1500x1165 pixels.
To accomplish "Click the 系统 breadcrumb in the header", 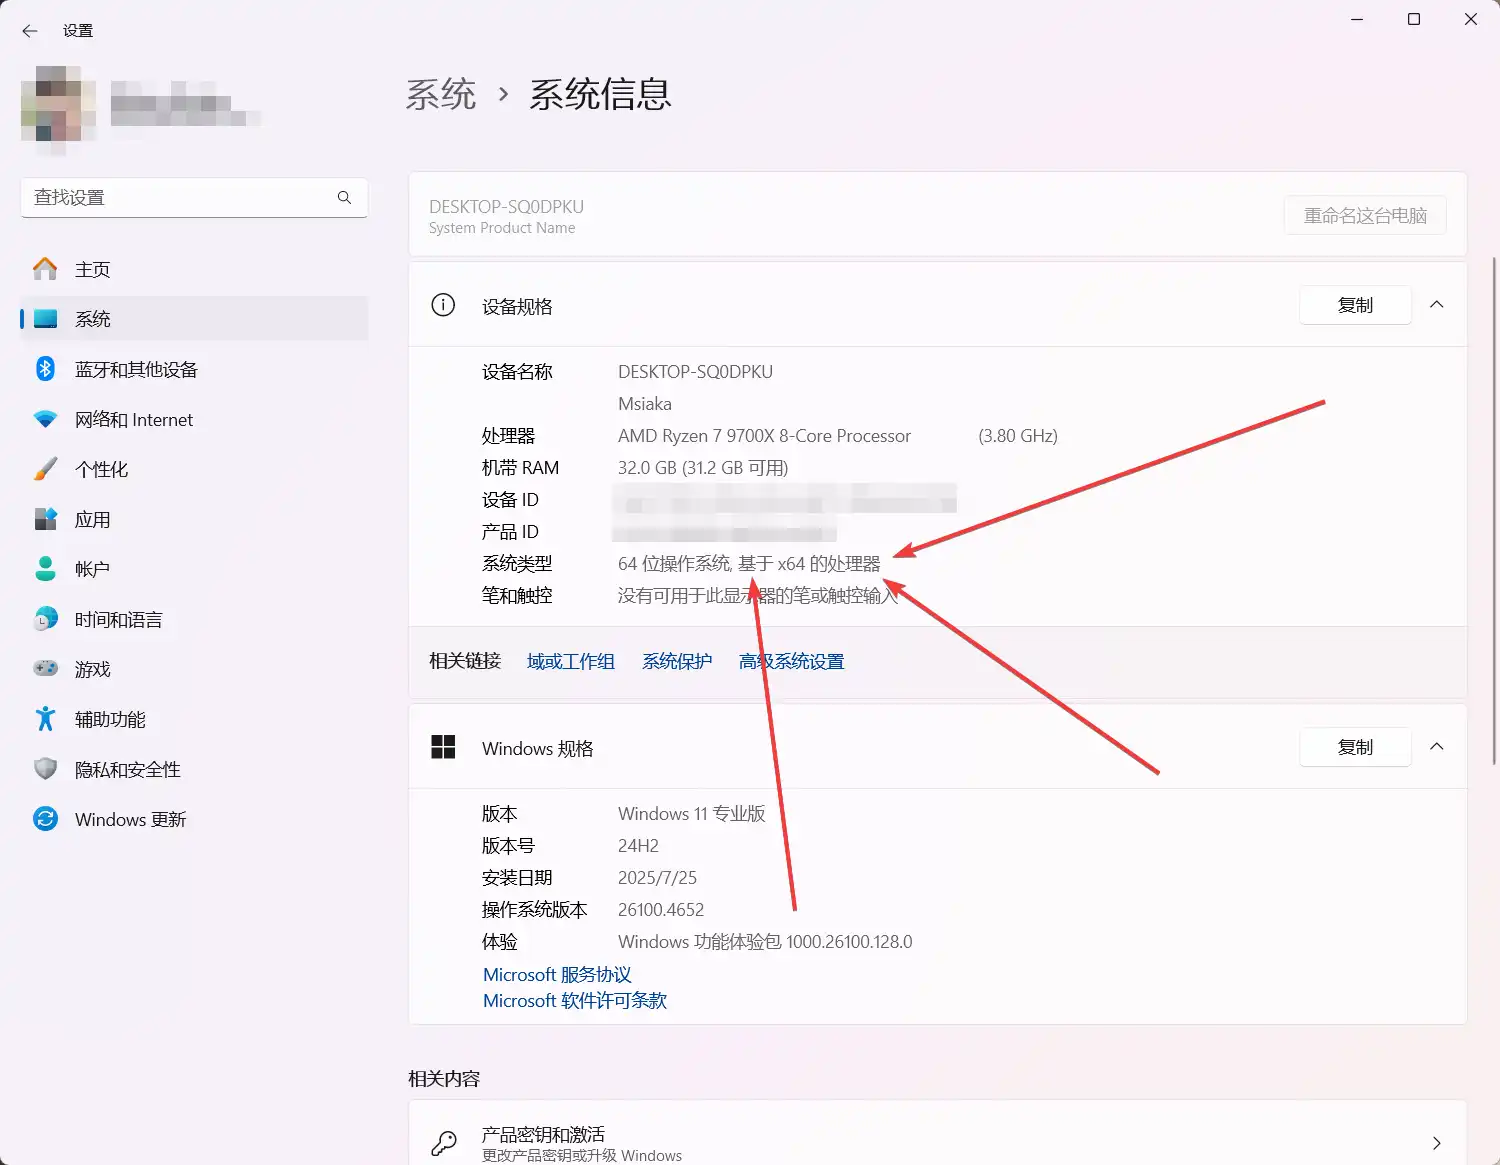I will pos(441,94).
